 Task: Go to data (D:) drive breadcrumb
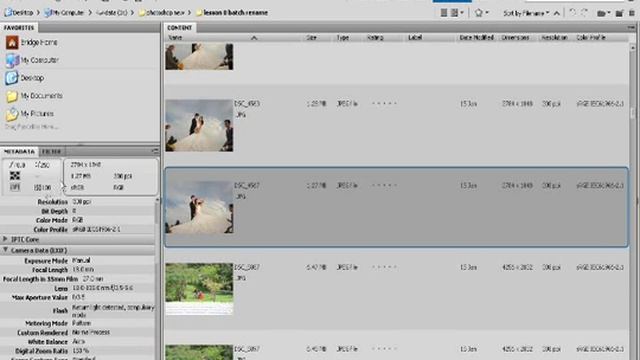click(112, 13)
